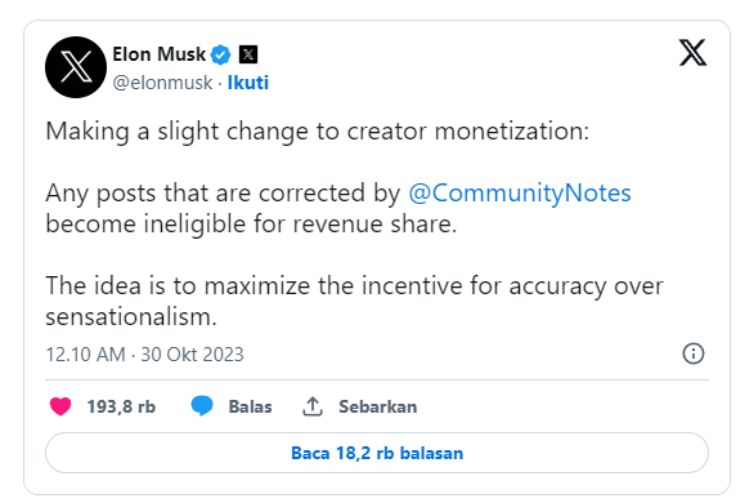The height and width of the screenshot is (500, 750).
Task: Click the blue verified checkmark badge
Action: point(221,55)
